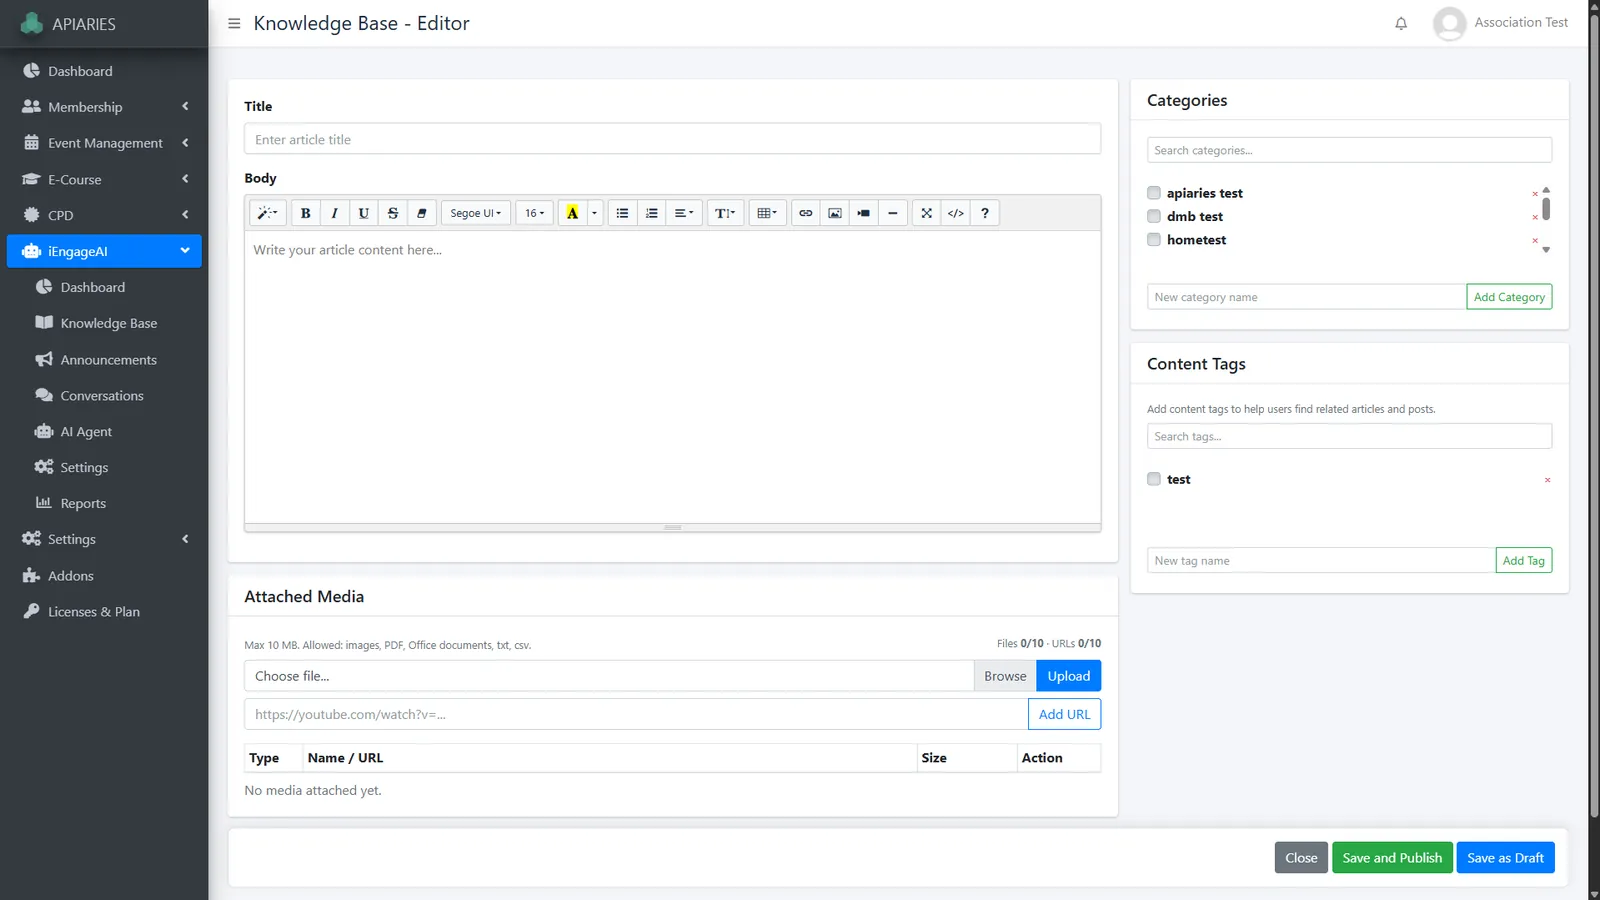Screen dimensions: 1600x900
Task: Open AI Agent in the sidebar
Action: pyautogui.click(x=104, y=432)
